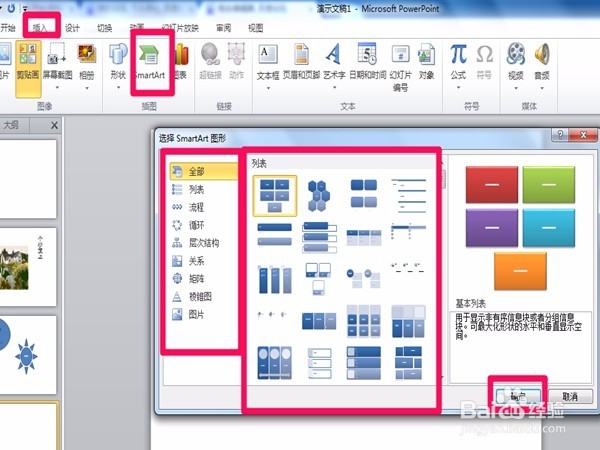
Task: Click the 页眉和页脚 header footer icon
Action: (301, 62)
